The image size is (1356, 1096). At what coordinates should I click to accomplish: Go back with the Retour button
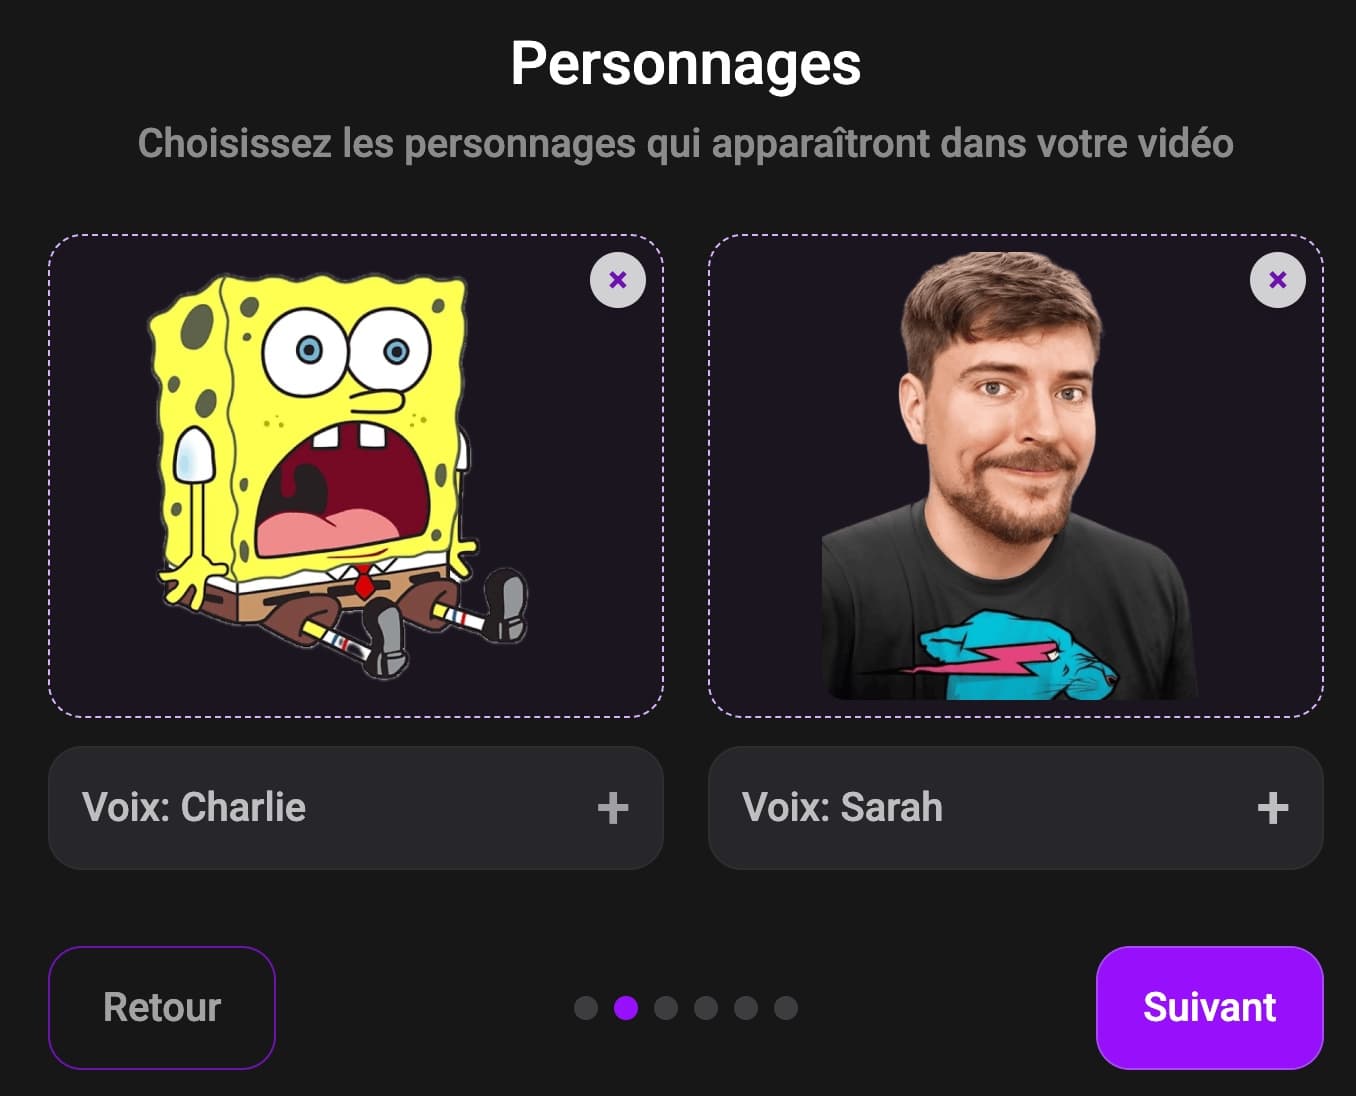coord(162,1008)
